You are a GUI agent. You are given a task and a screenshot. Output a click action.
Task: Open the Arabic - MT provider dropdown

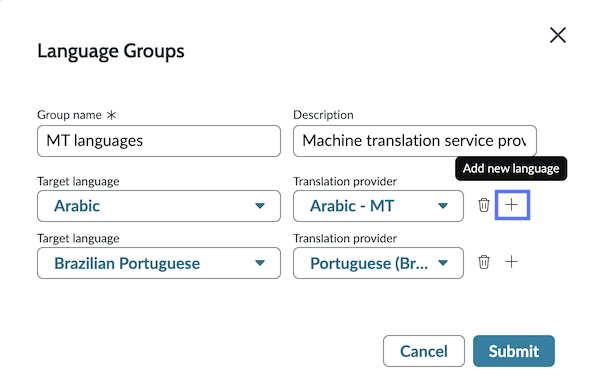tap(378, 206)
